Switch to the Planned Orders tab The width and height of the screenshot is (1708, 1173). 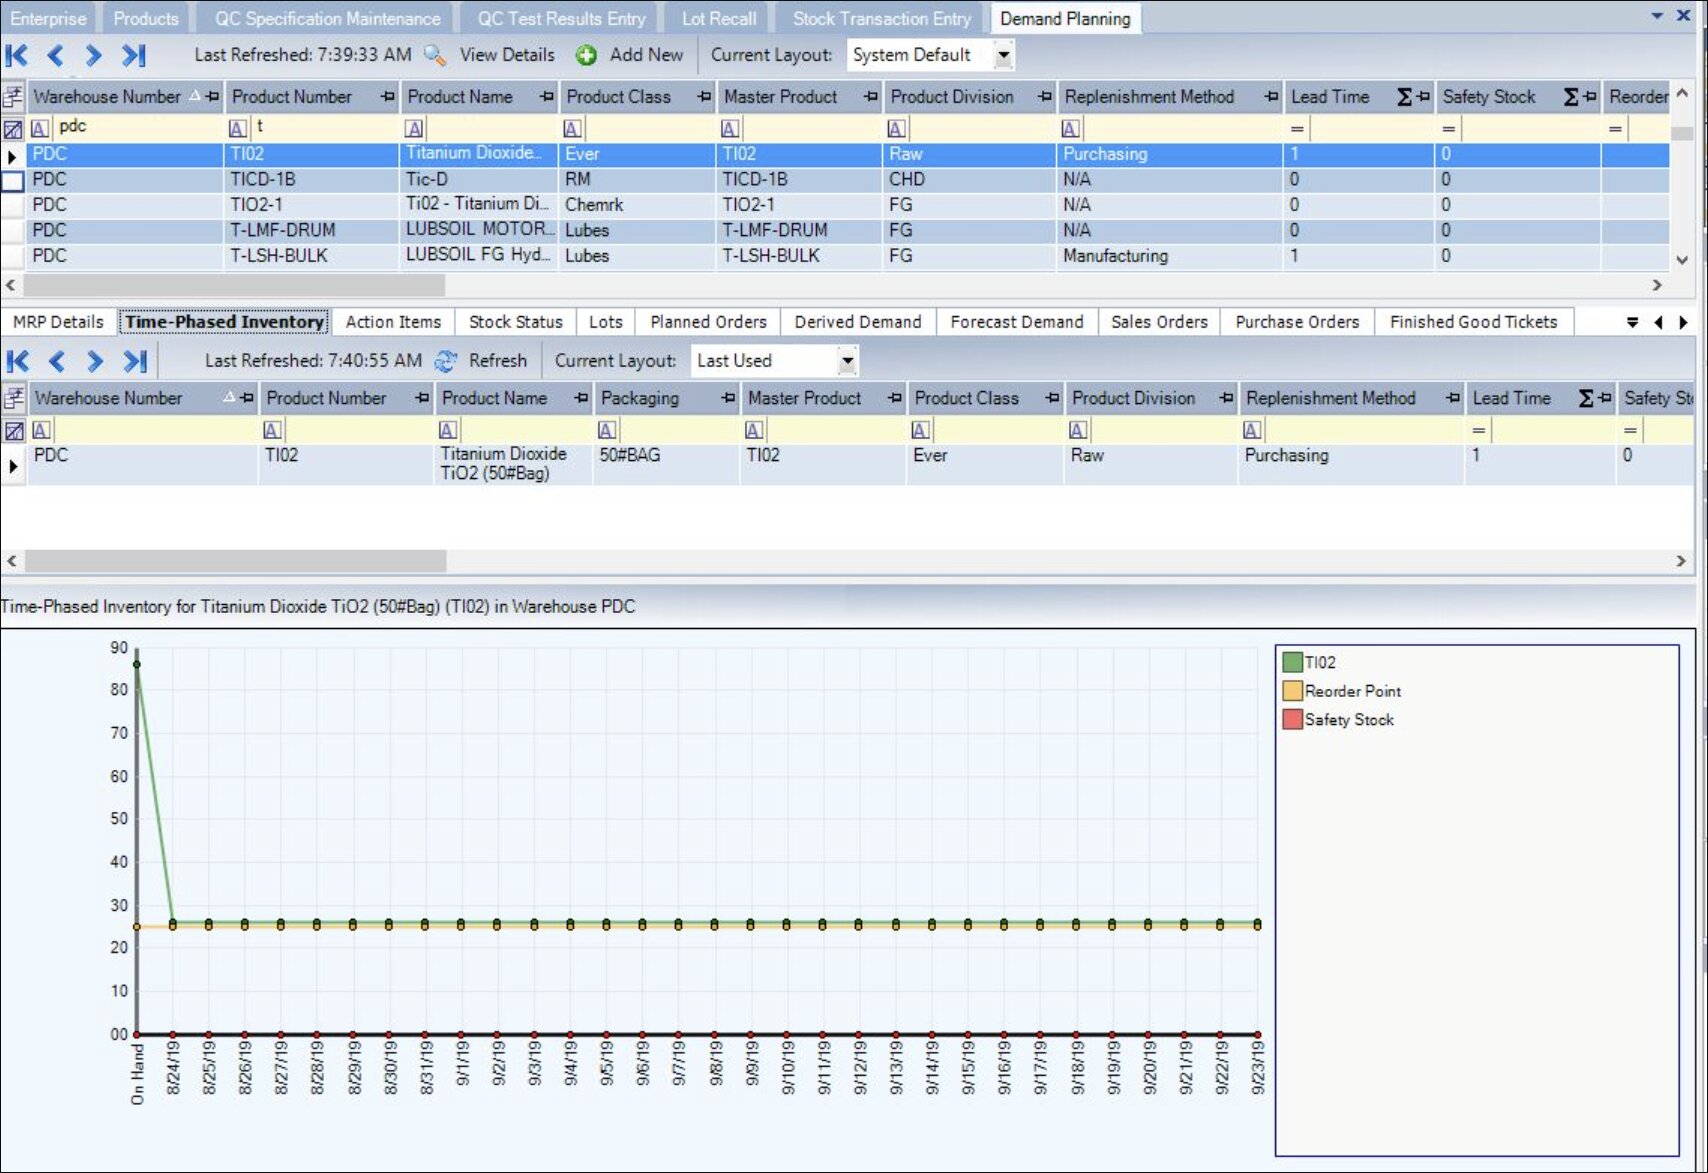(708, 322)
